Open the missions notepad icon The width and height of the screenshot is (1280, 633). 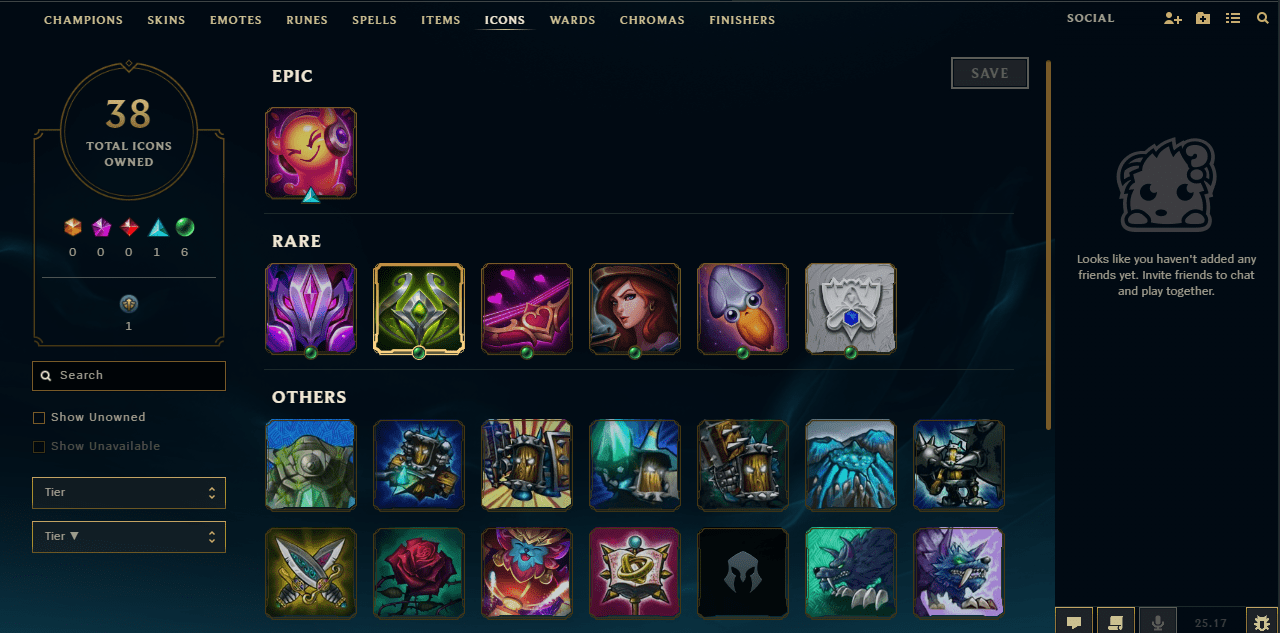coord(1116,621)
